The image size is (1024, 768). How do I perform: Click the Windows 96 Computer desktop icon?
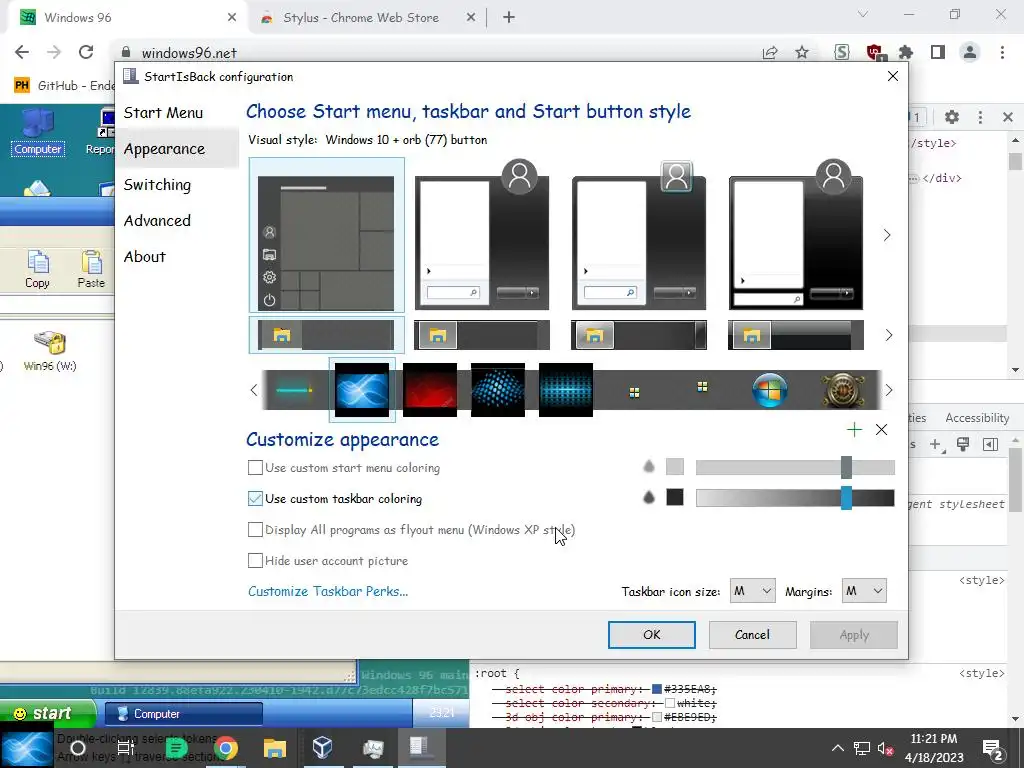38,132
